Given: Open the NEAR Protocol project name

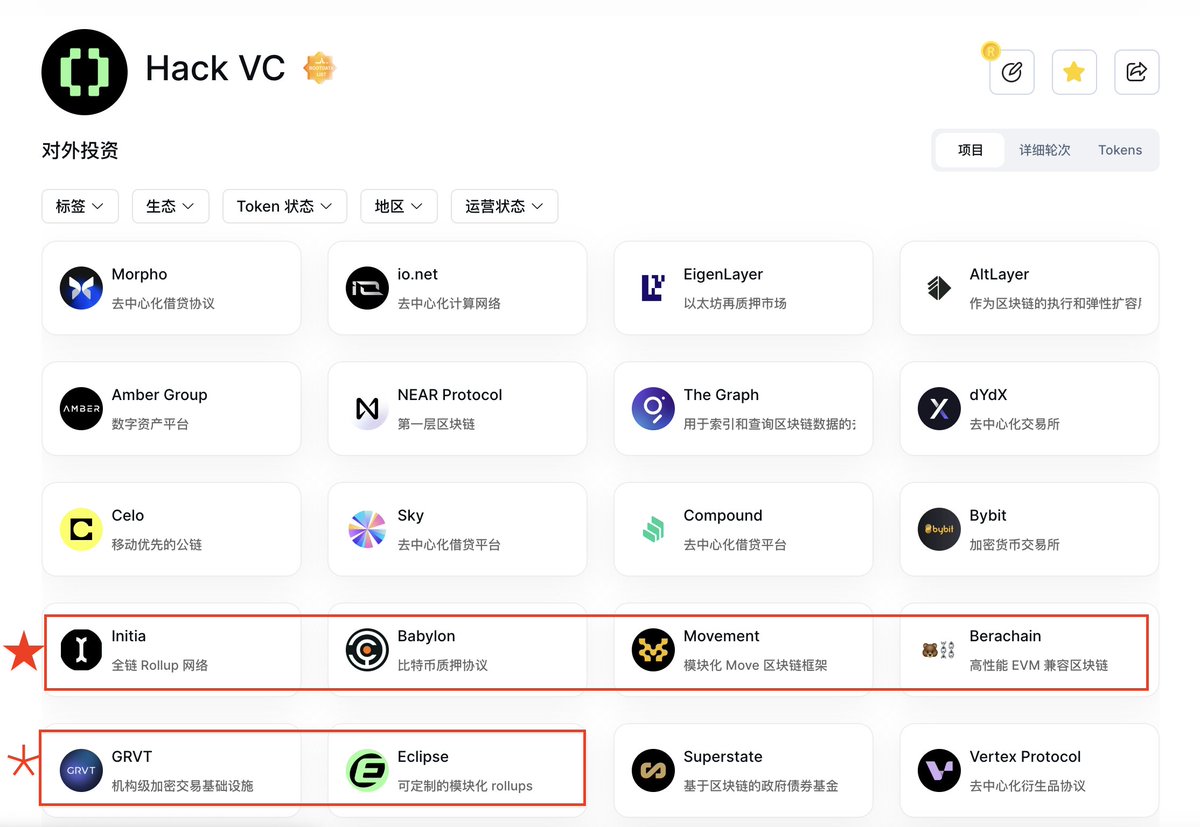Looking at the screenshot, I should pyautogui.click(x=450, y=395).
